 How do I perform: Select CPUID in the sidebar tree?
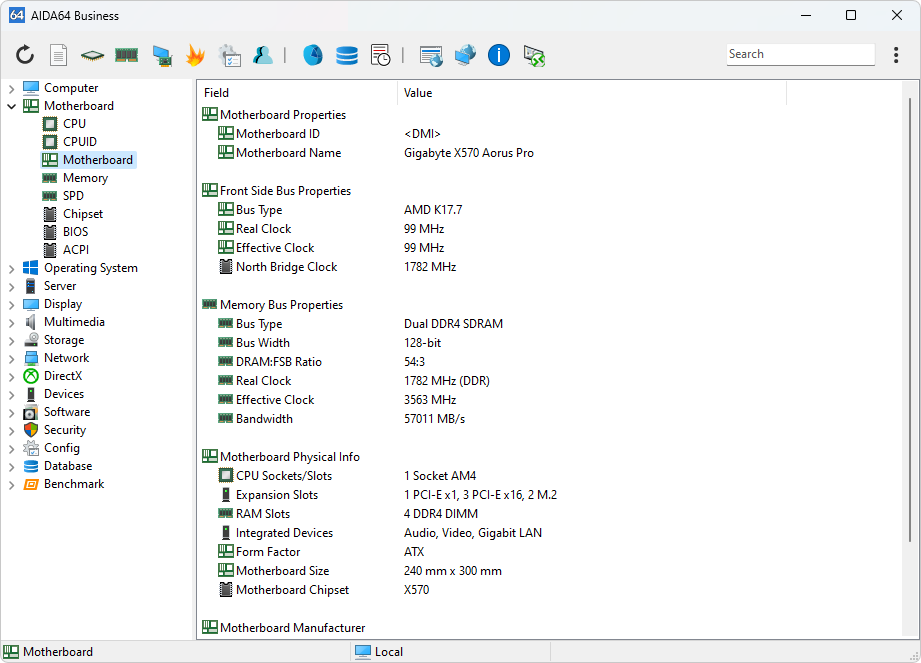(80, 142)
